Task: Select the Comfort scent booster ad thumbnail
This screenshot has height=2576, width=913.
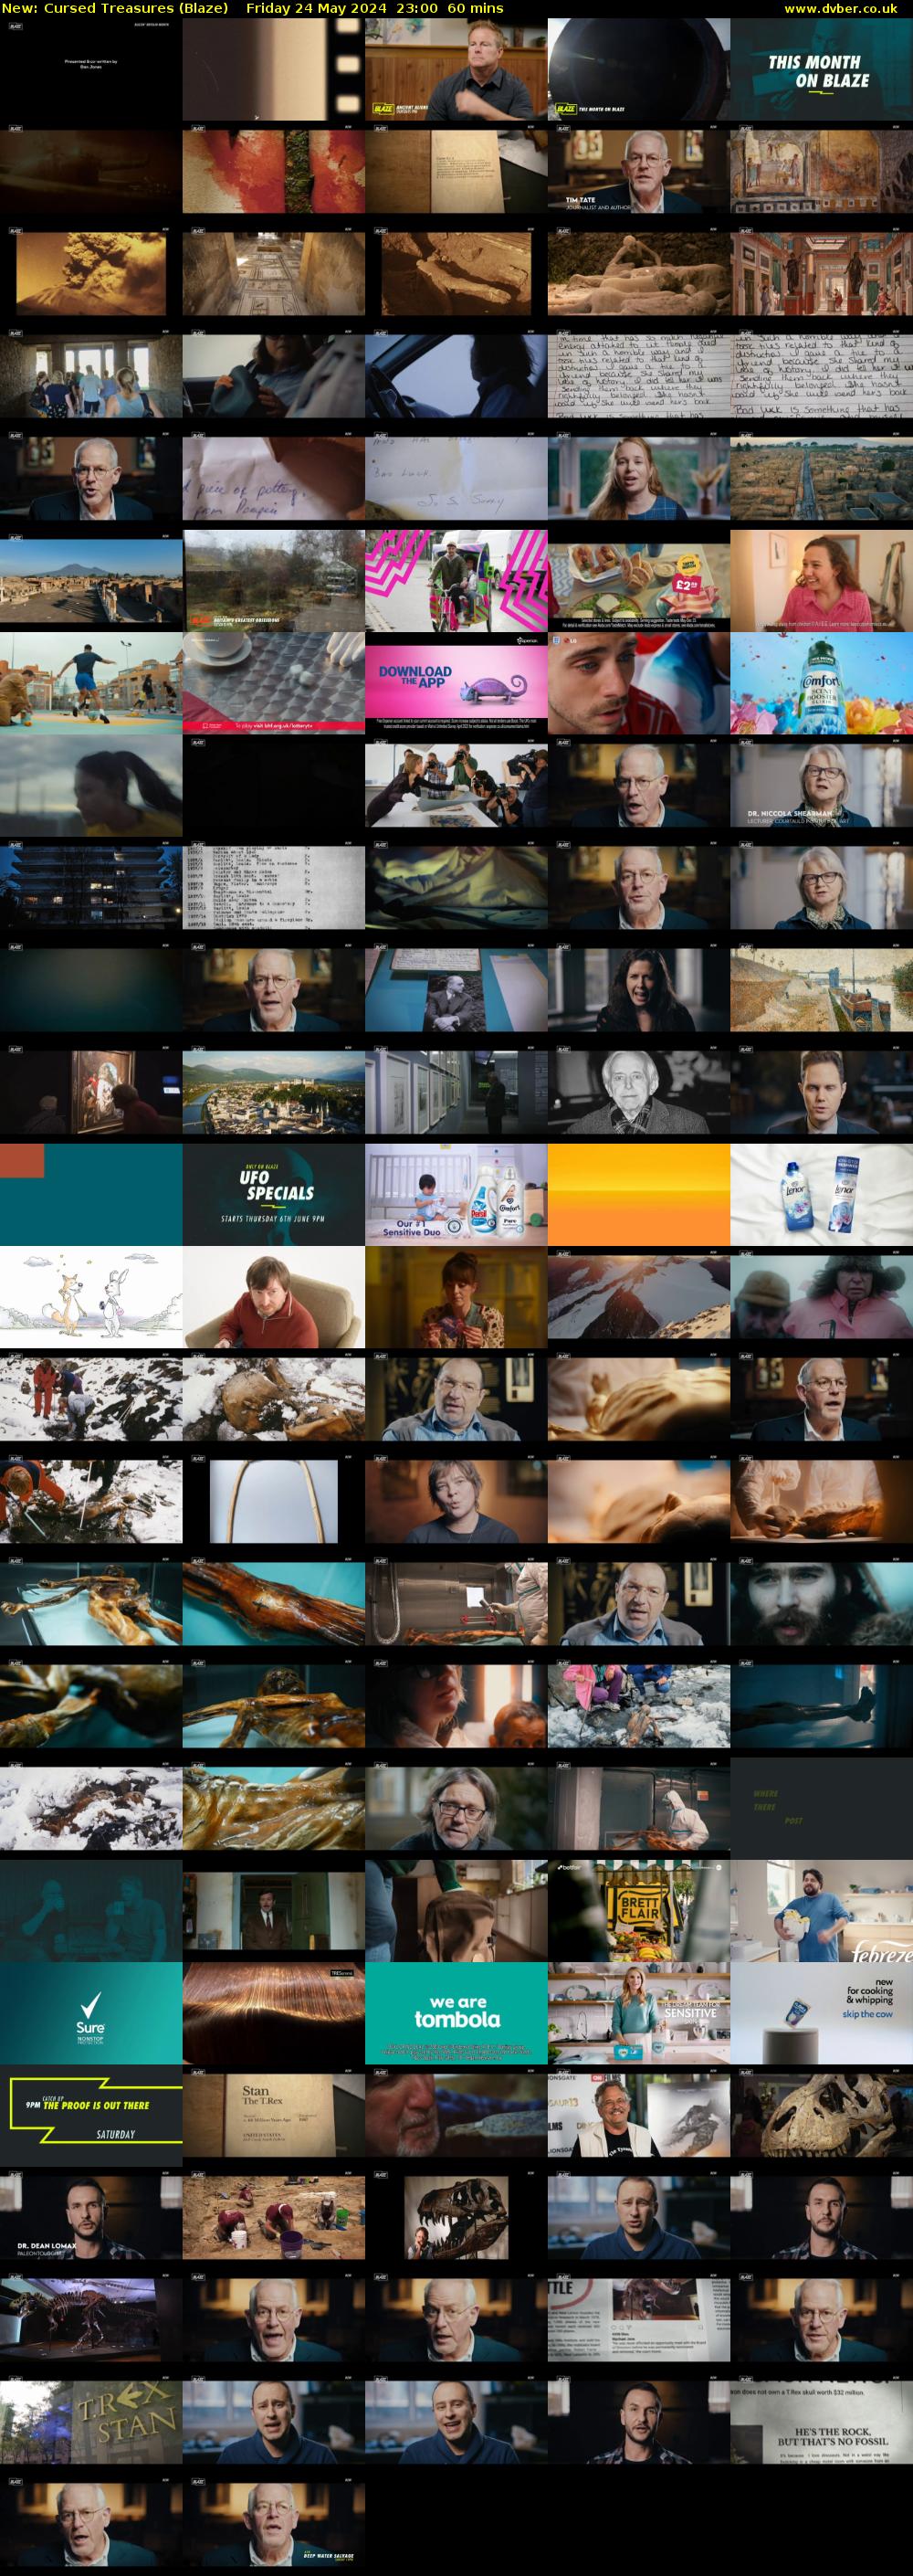Action: click(x=821, y=682)
